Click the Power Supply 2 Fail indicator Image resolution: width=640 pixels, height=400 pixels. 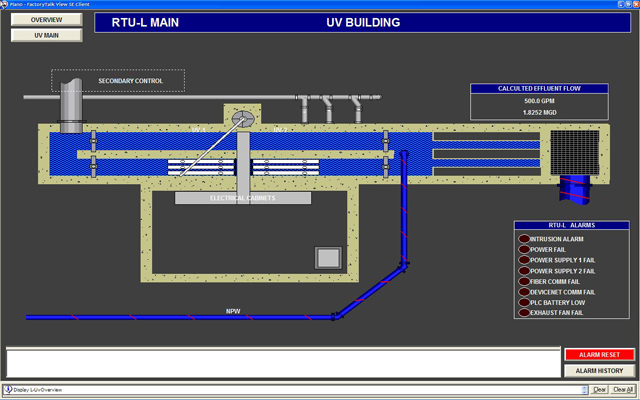tap(524, 271)
